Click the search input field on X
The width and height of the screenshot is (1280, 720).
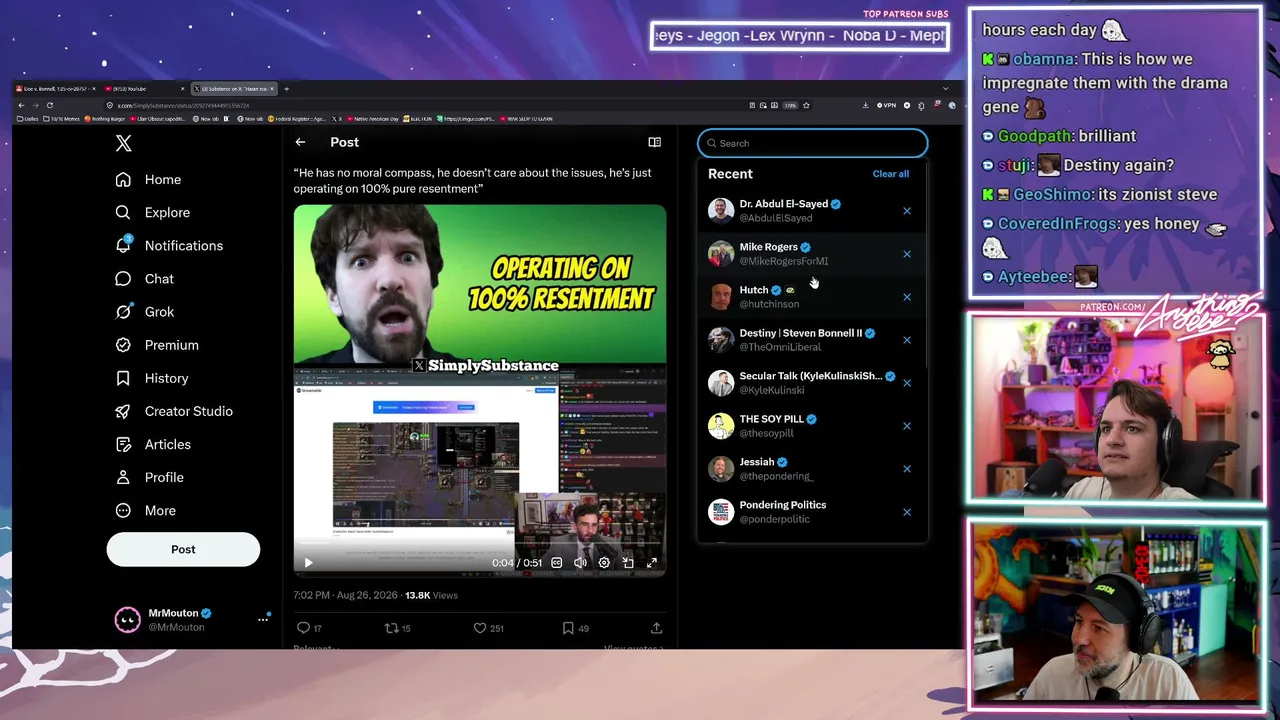pyautogui.click(x=812, y=143)
